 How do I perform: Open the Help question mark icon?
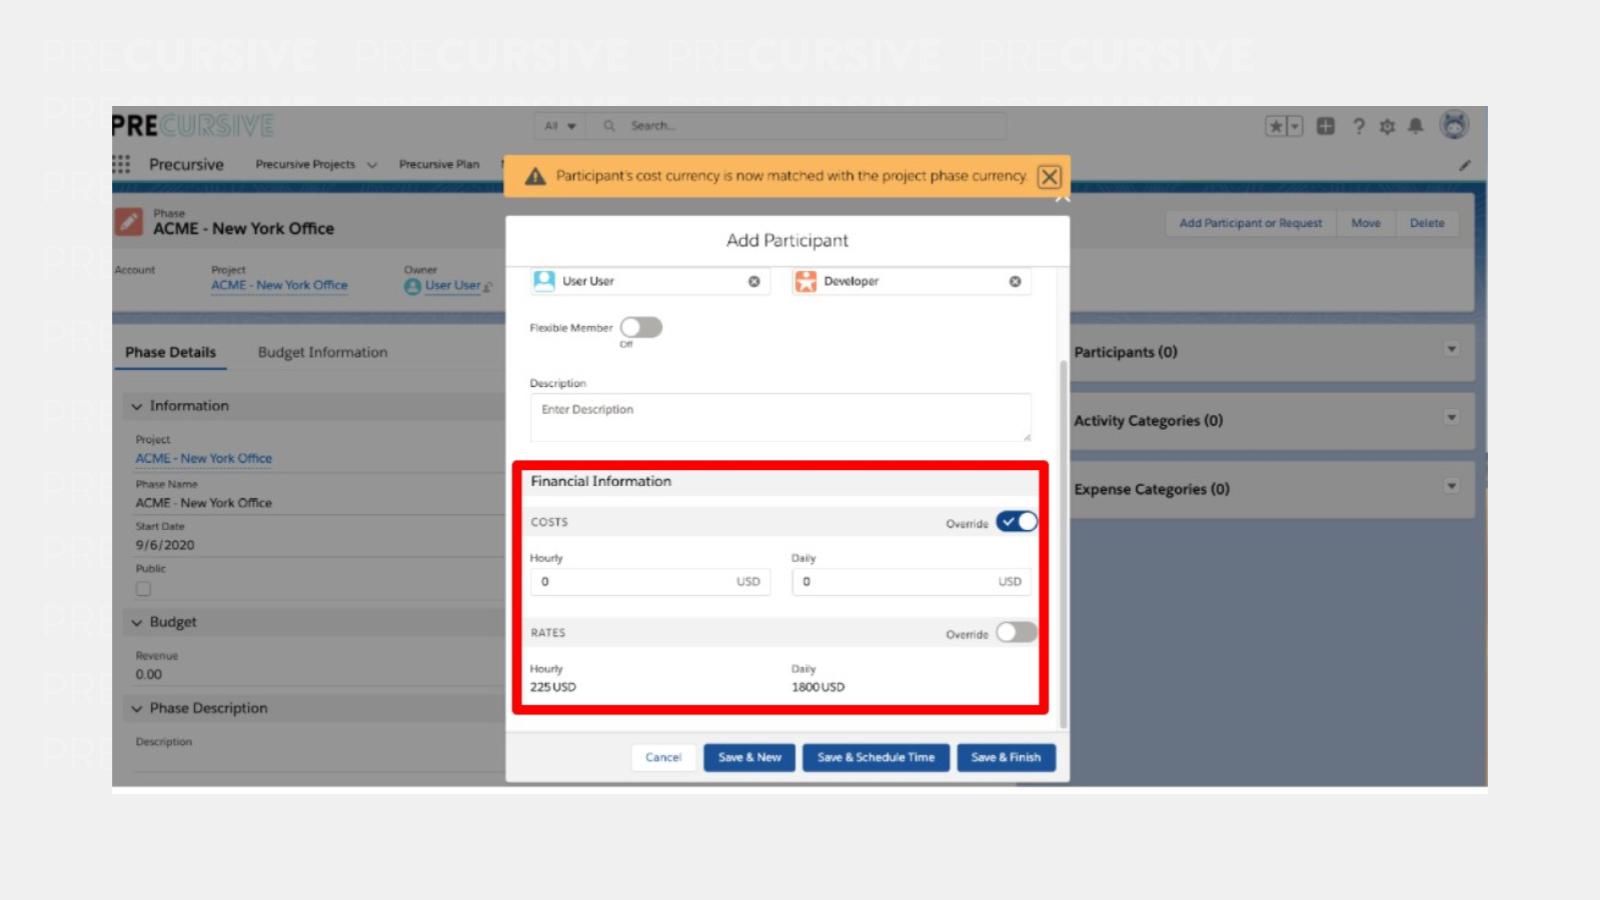pyautogui.click(x=1358, y=126)
